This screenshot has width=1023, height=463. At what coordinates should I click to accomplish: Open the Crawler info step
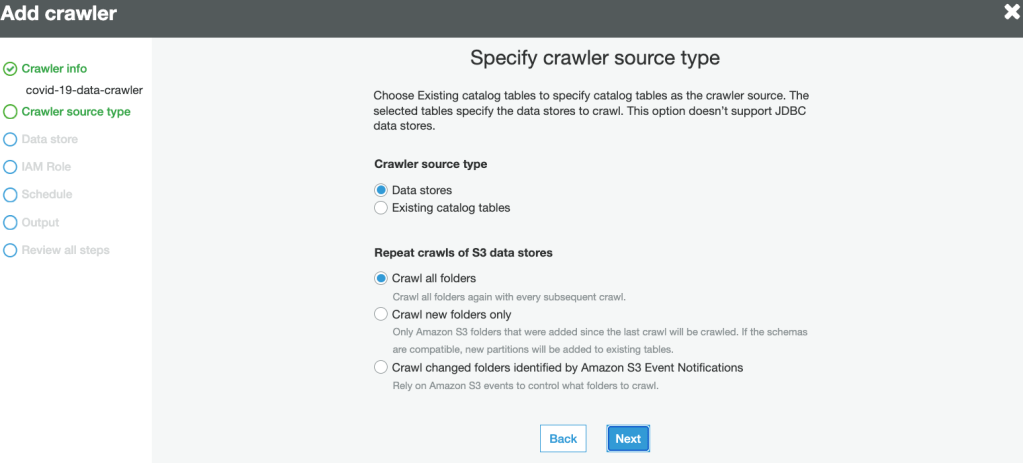tap(54, 69)
